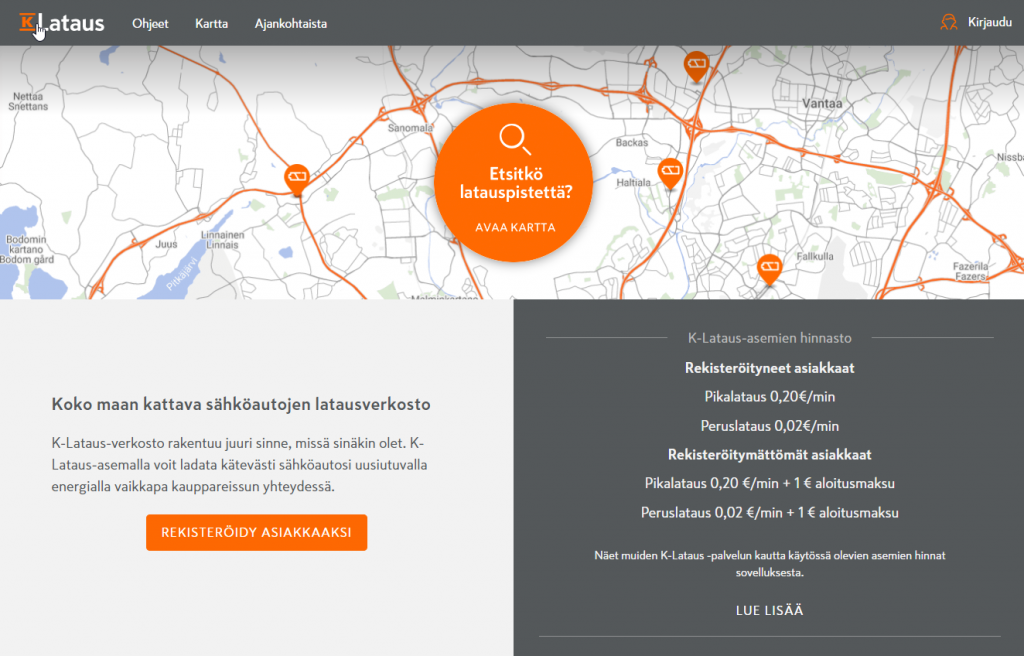
Task: Click the Sanomala label on the map
Action: pos(410,128)
